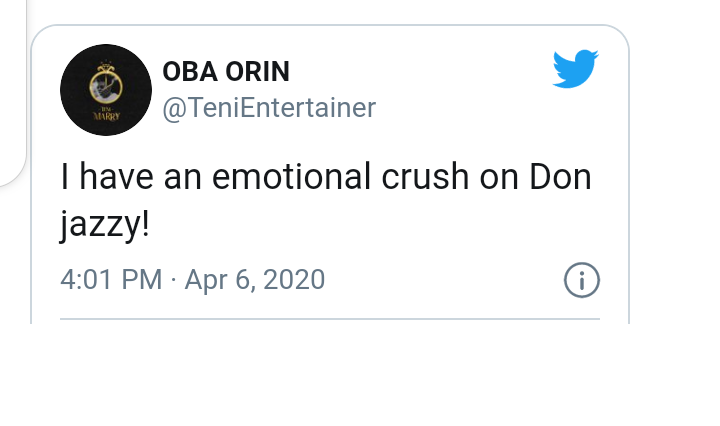Click the partial rounded panel at left edge
Image resolution: width=720 pixels, height=426 pixels.
[x=13, y=92]
